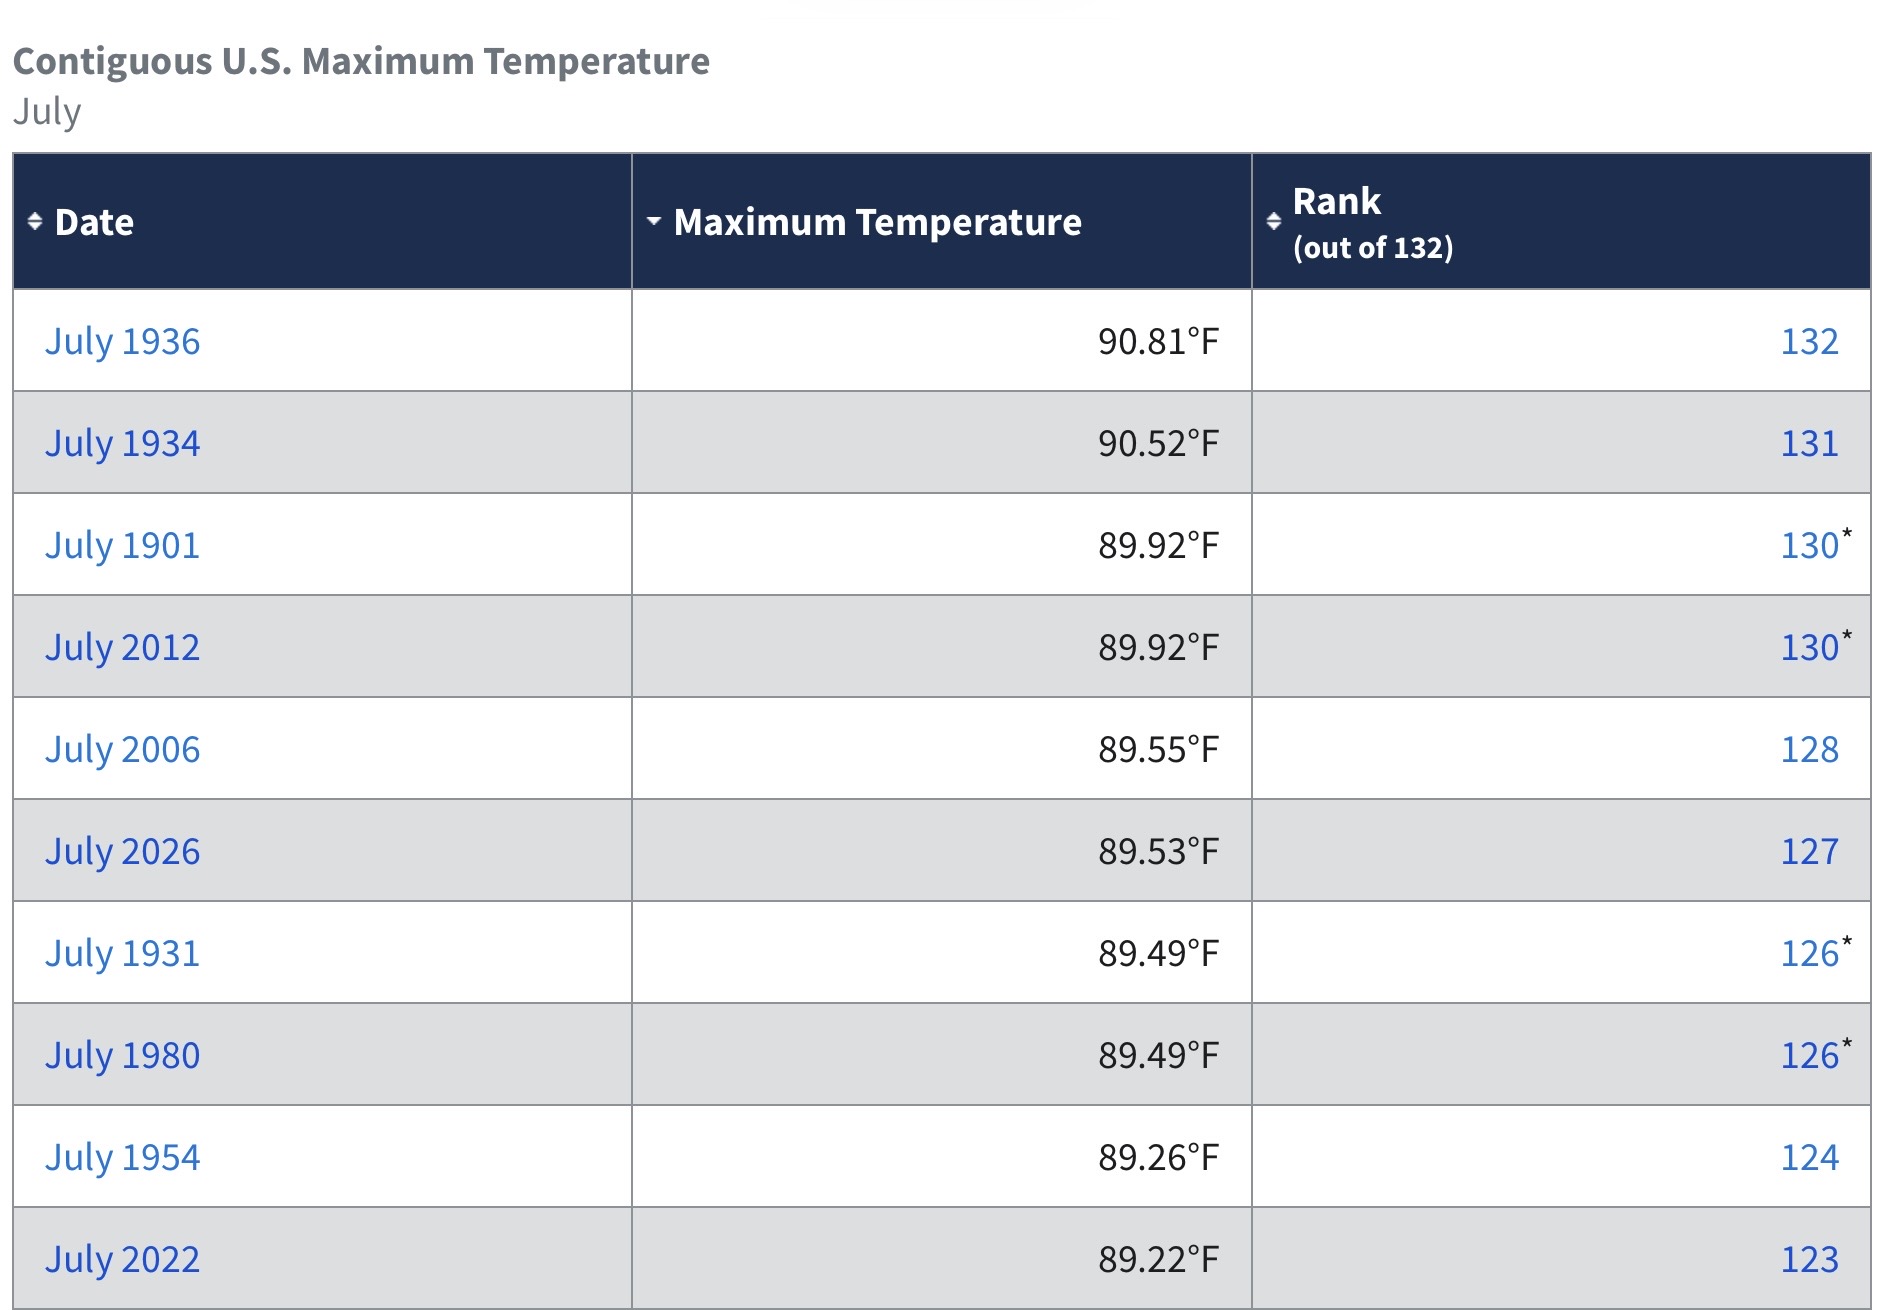The image size is (1887, 1310).
Task: Open July 1980 date link
Action: pos(122,1056)
